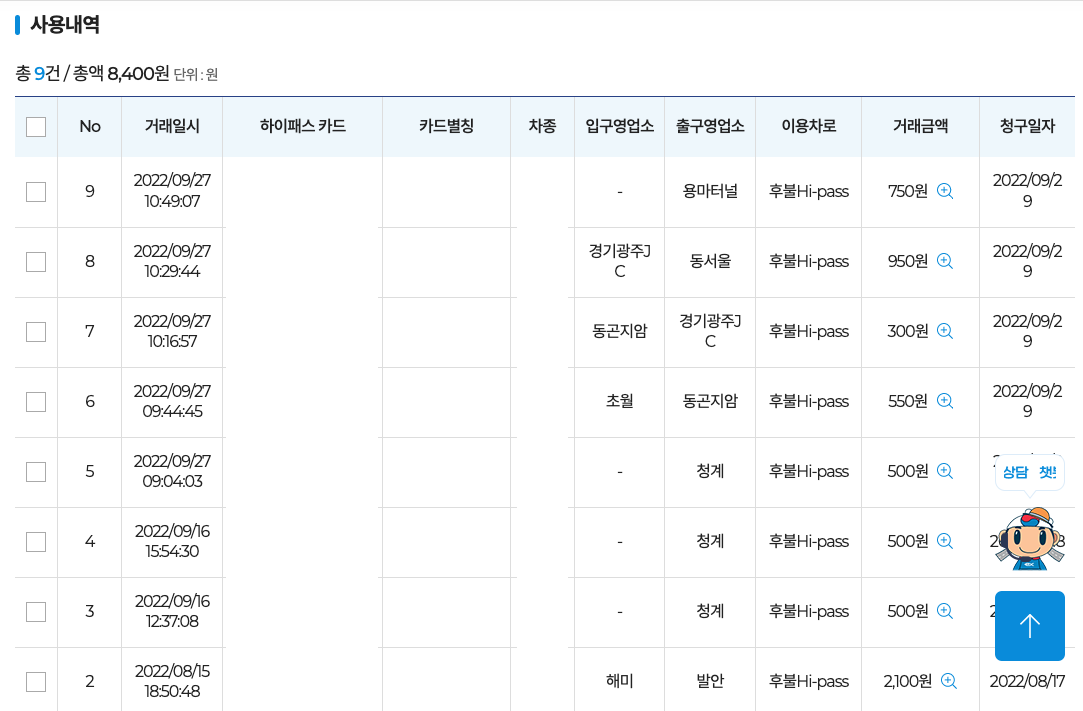Click the 거래일시 column header
The width and height of the screenshot is (1083, 711).
[x=172, y=127]
